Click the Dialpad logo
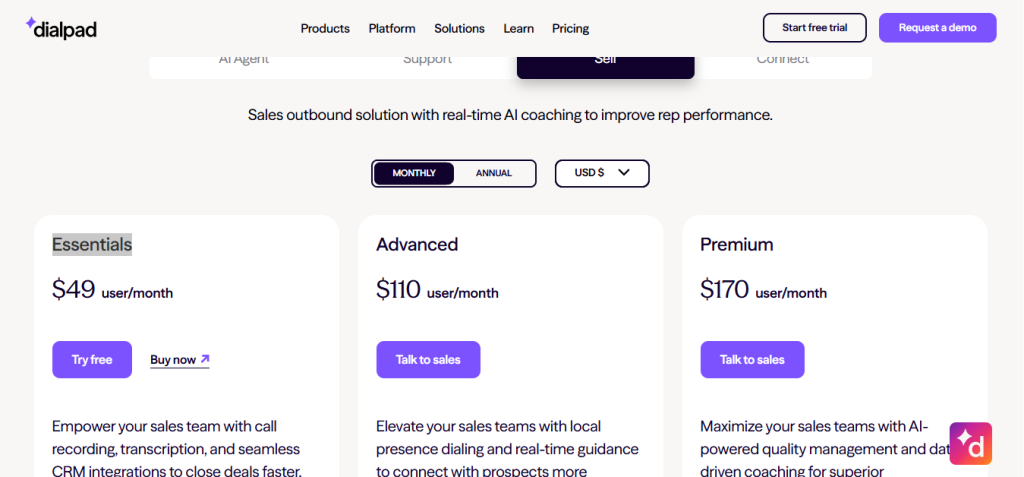 tap(60, 28)
